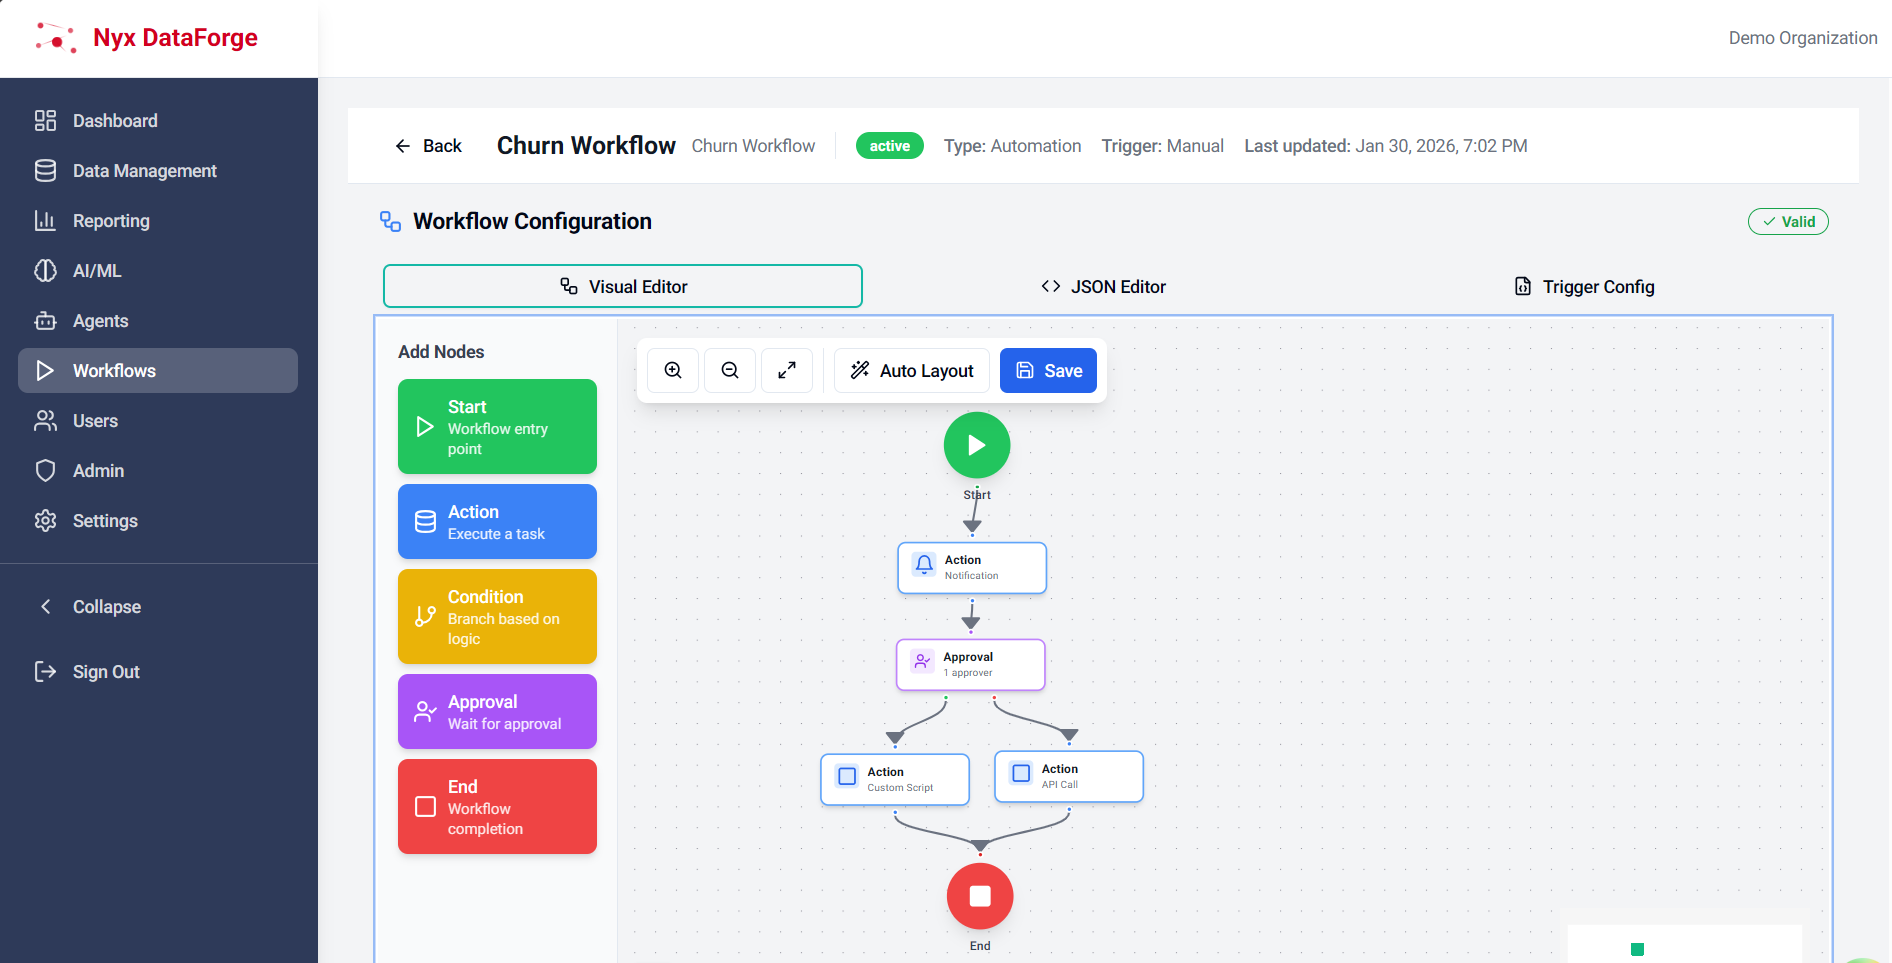This screenshot has width=1892, height=963.
Task: Select the Approval node on canvas
Action: pyautogui.click(x=970, y=665)
